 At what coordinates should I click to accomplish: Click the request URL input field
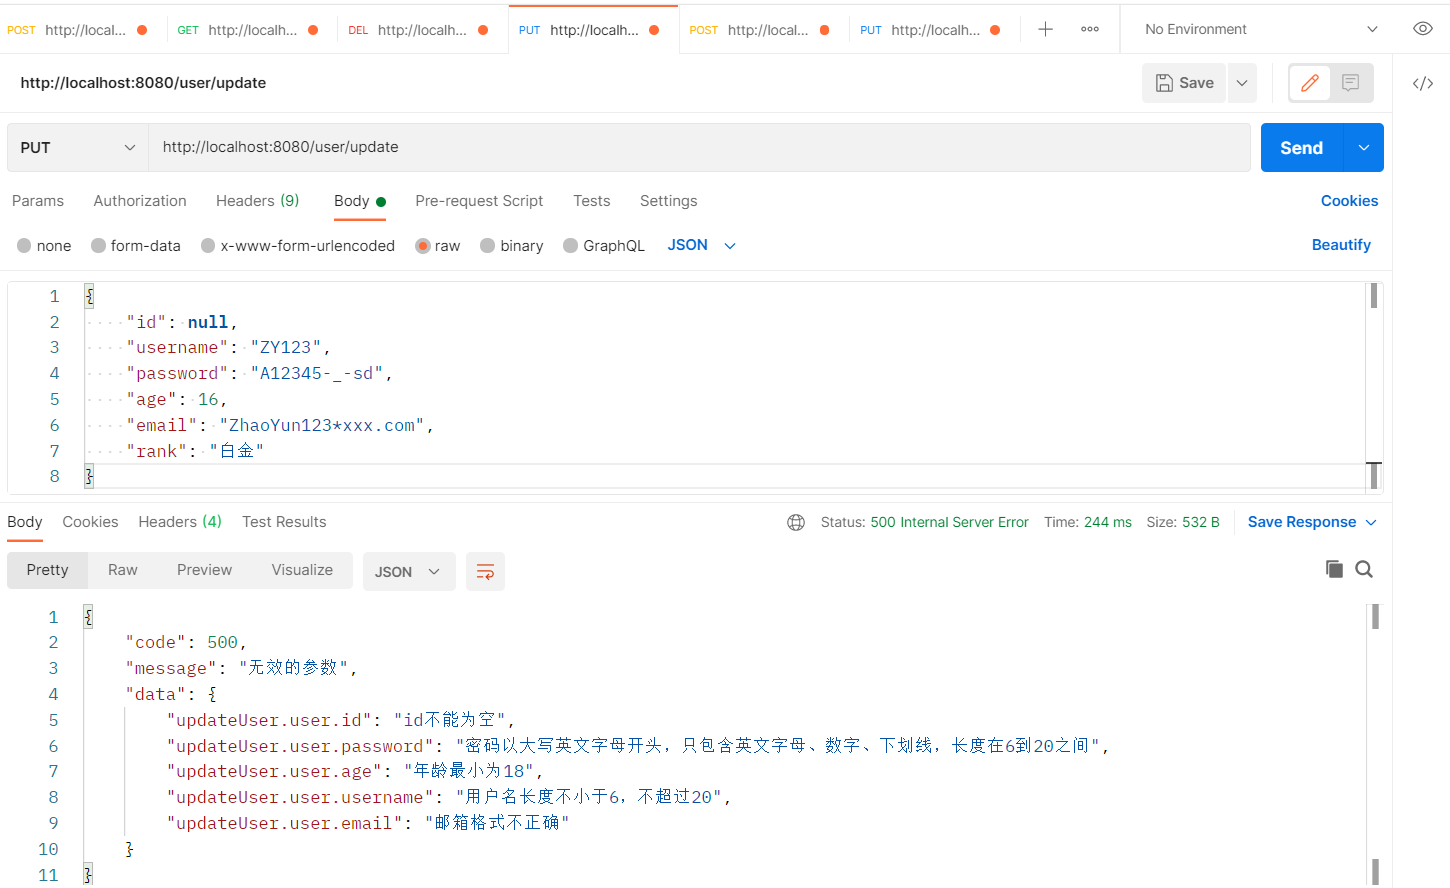pos(699,147)
